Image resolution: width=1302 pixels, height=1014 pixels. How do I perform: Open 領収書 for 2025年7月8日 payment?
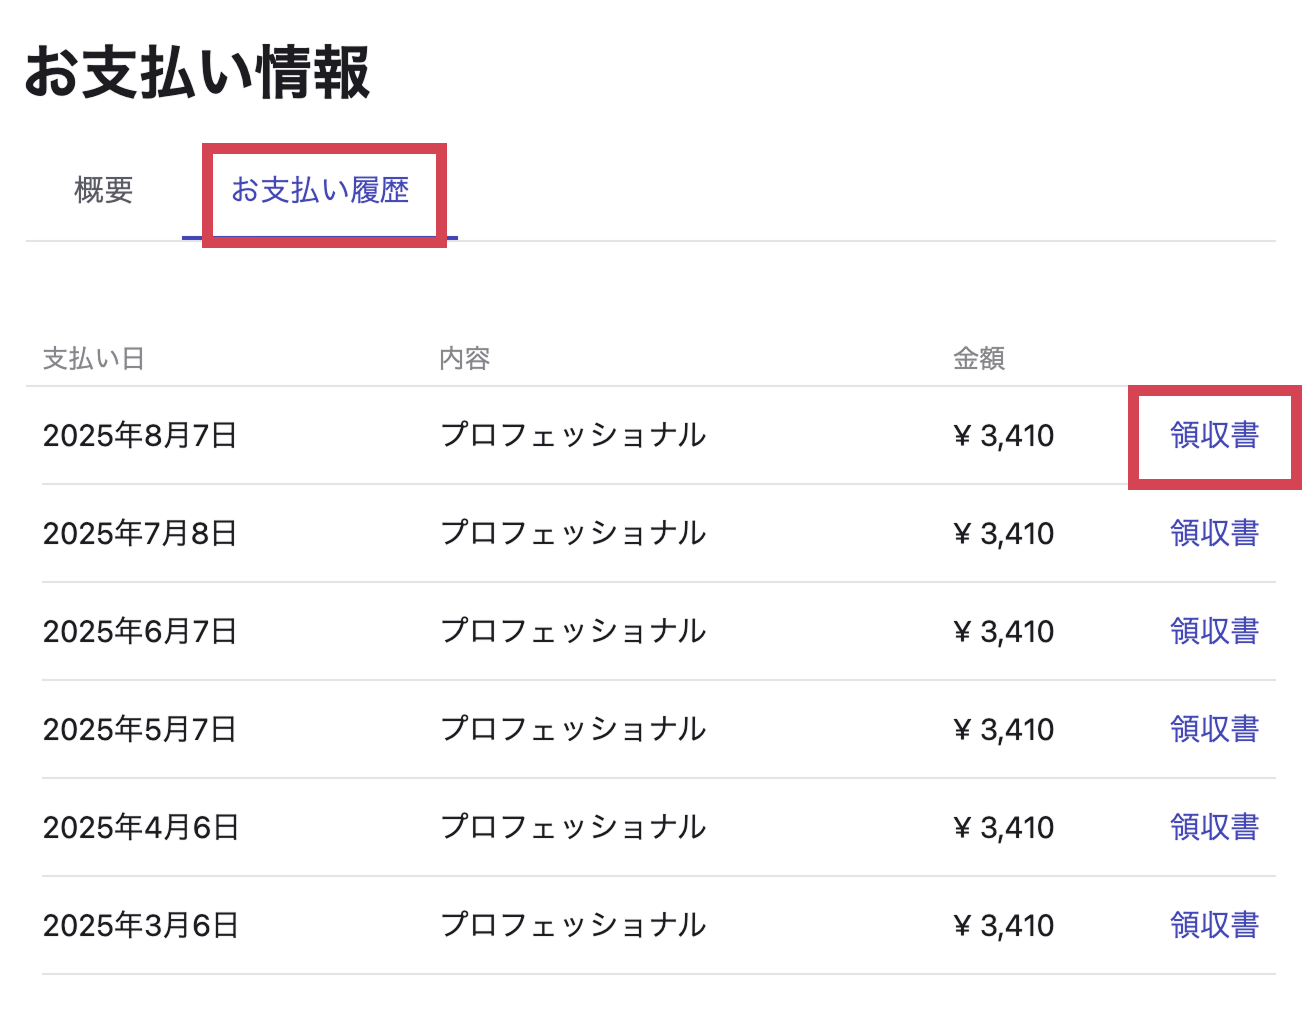coord(1214,533)
